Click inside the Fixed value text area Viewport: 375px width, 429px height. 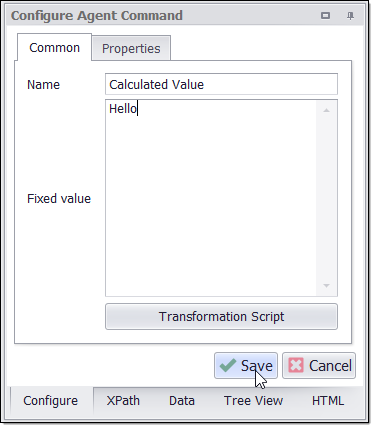point(211,198)
